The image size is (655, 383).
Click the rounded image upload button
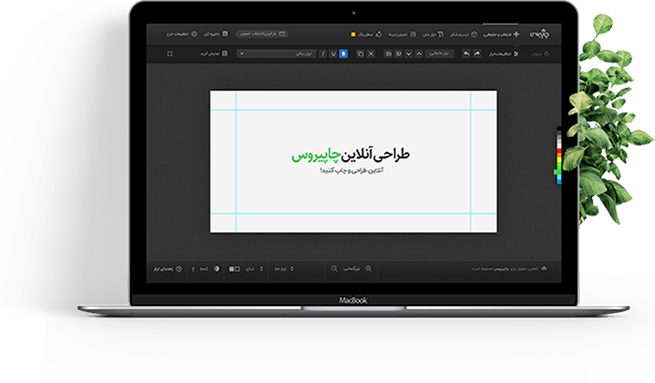tap(262, 34)
